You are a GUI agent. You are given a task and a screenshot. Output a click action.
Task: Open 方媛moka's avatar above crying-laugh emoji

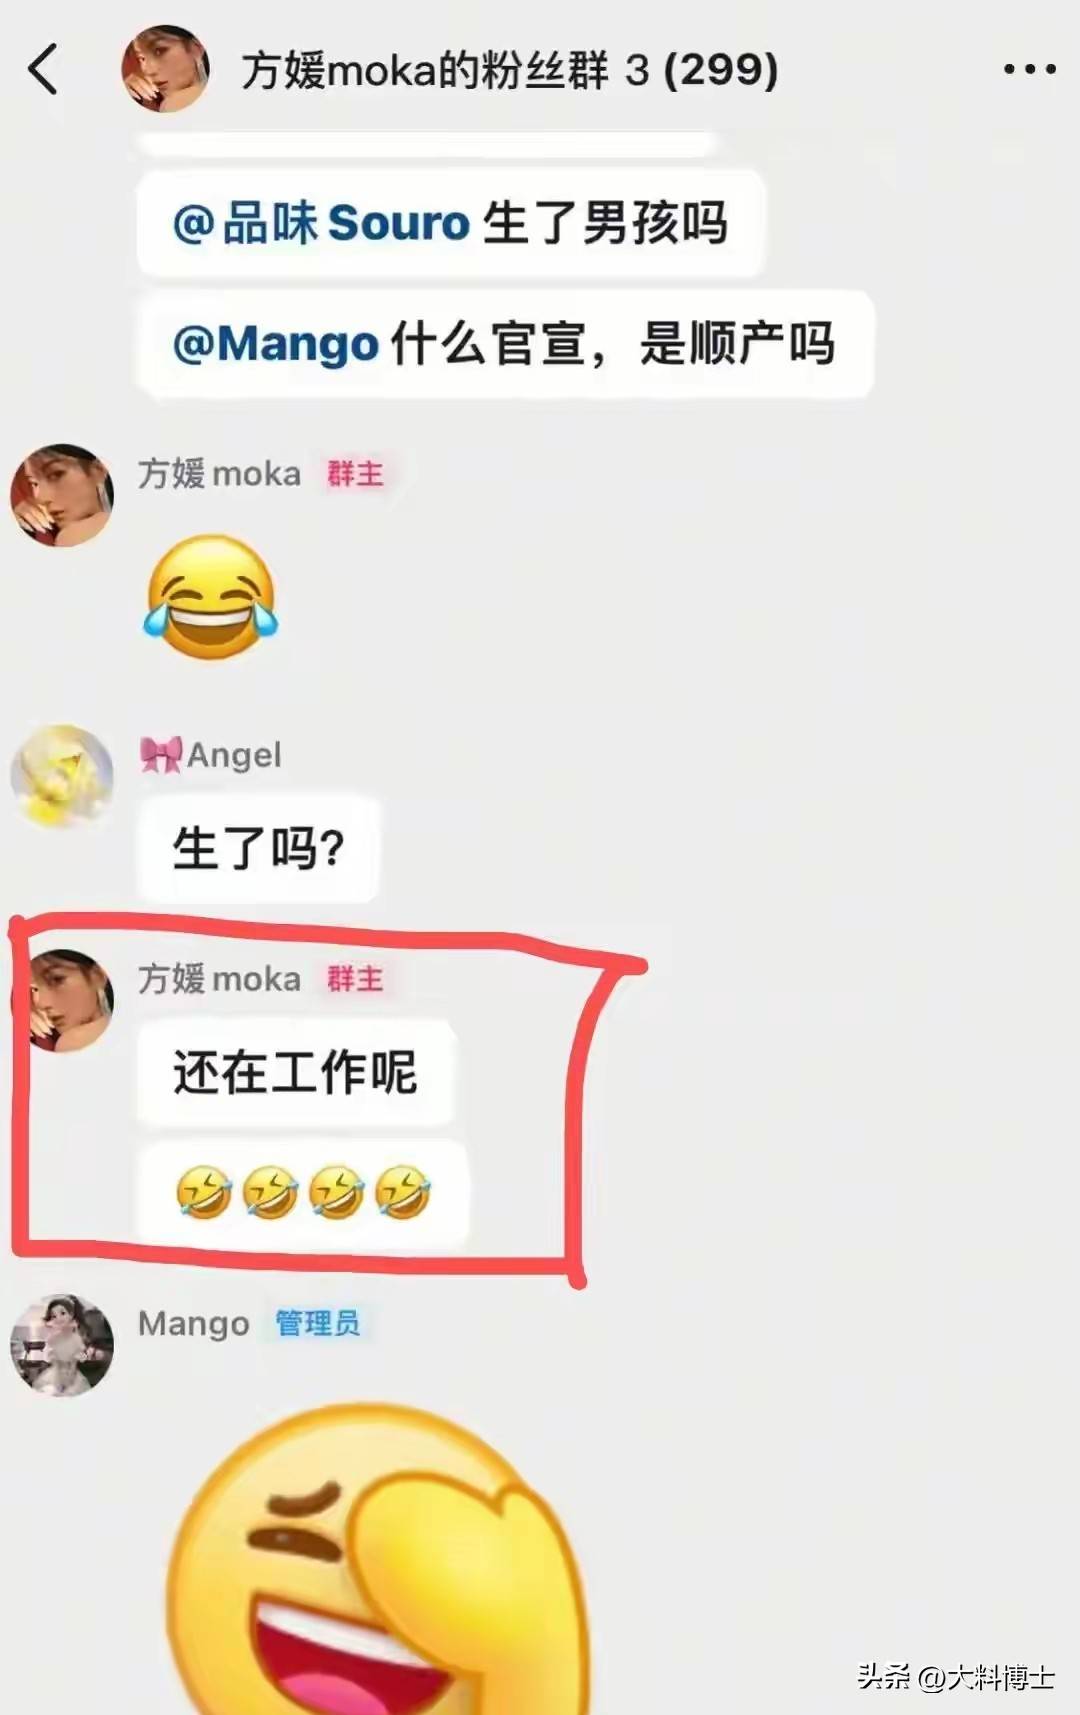point(62,495)
